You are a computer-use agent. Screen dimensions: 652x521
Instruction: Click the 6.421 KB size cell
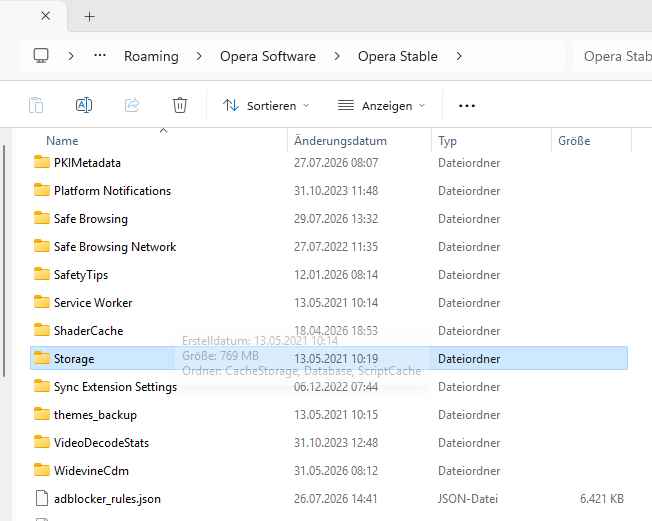click(602, 499)
